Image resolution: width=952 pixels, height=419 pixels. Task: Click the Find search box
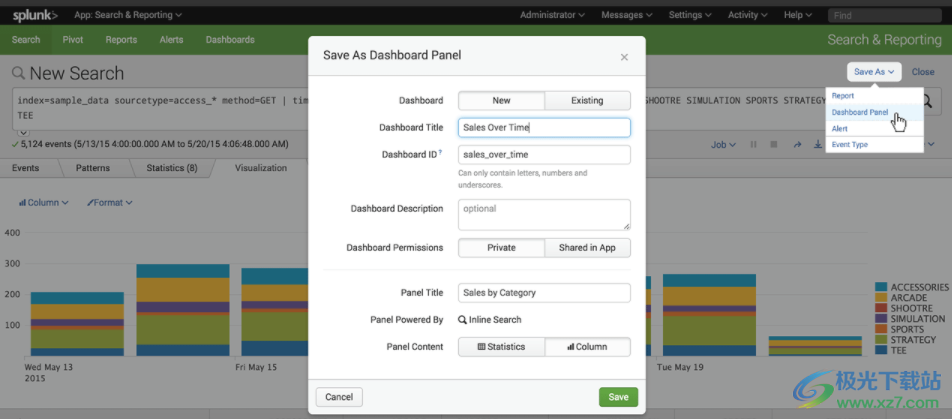pyautogui.click(x=884, y=15)
